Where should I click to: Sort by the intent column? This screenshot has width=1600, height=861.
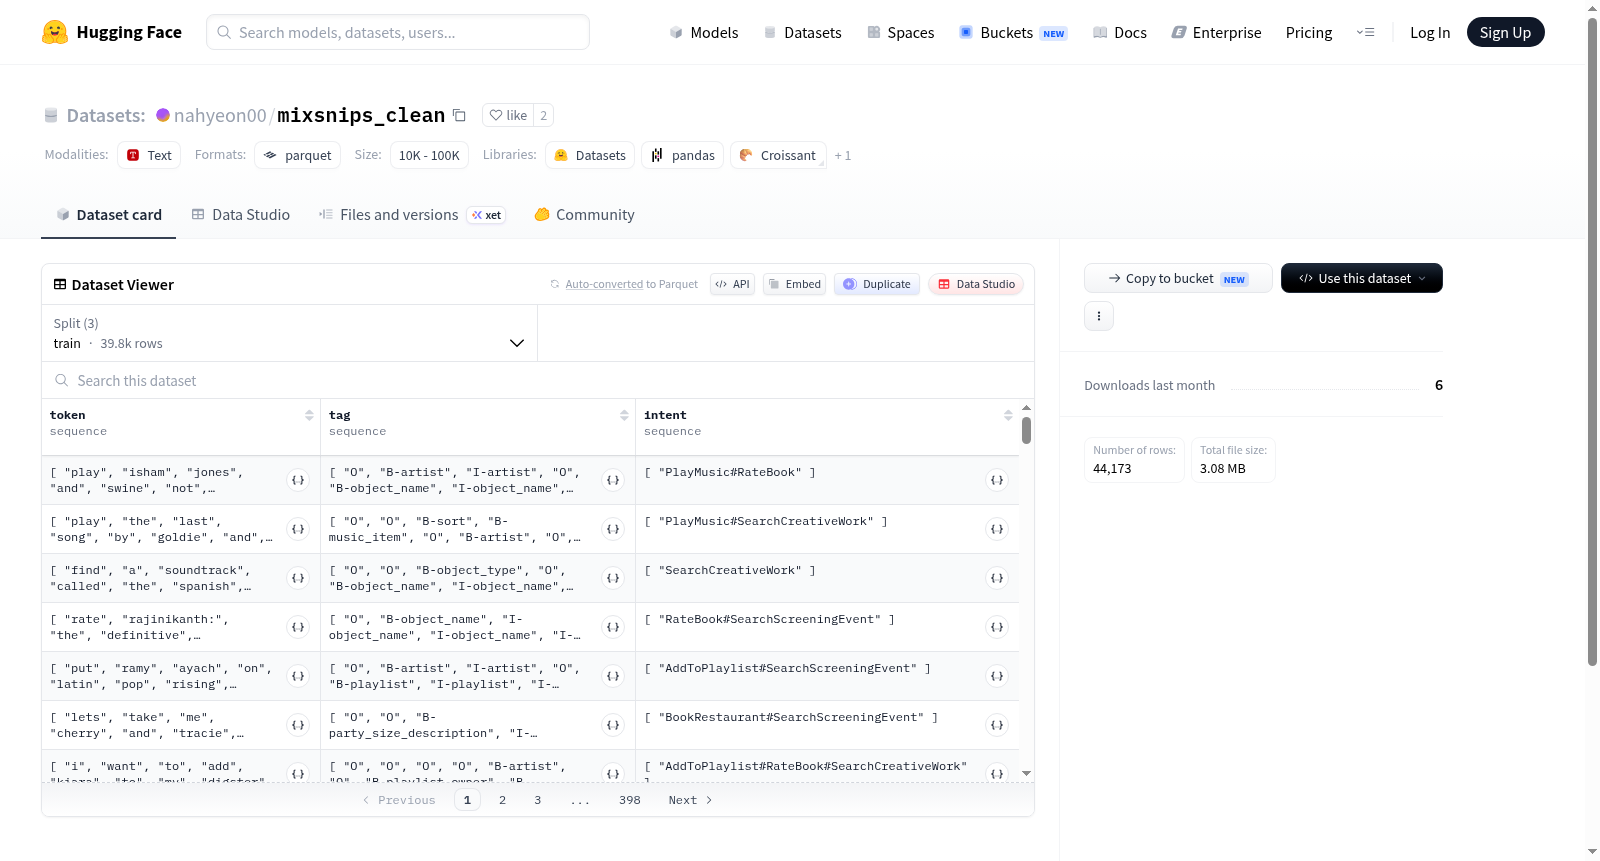coord(1008,415)
